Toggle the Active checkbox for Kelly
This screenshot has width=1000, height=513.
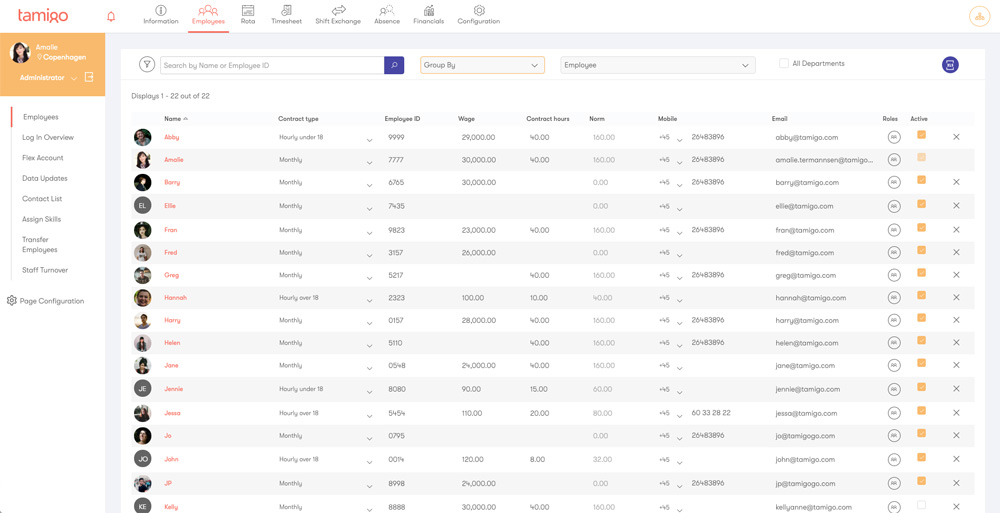[921, 506]
